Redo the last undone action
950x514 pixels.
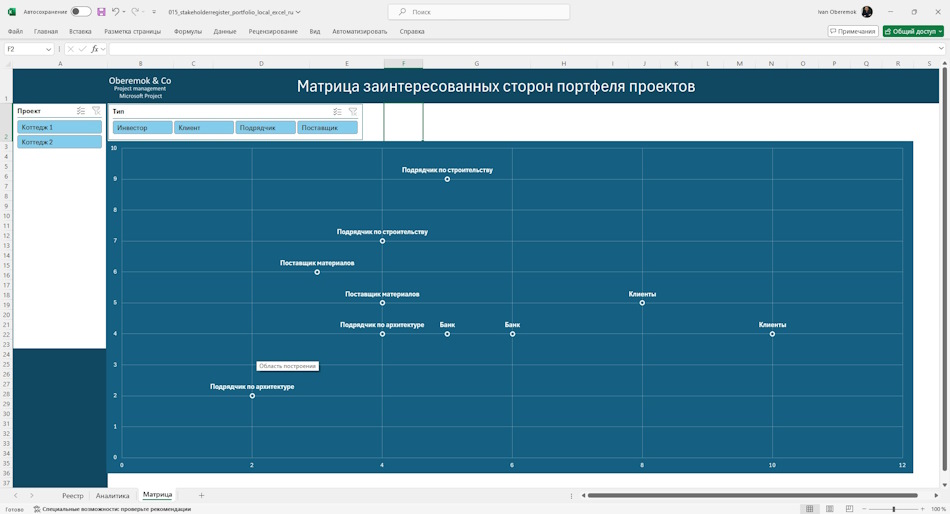(135, 12)
